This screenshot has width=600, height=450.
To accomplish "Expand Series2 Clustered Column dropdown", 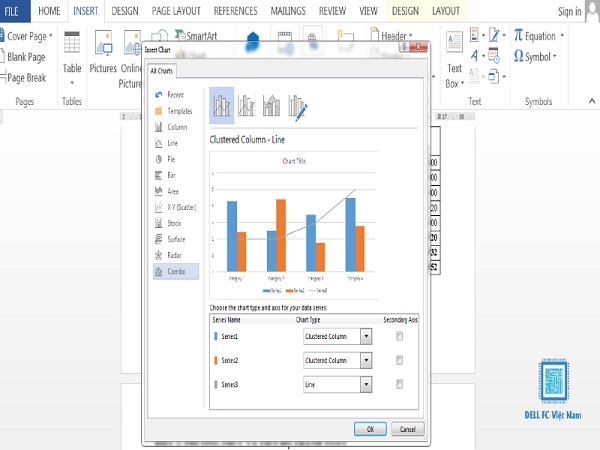I will point(366,360).
